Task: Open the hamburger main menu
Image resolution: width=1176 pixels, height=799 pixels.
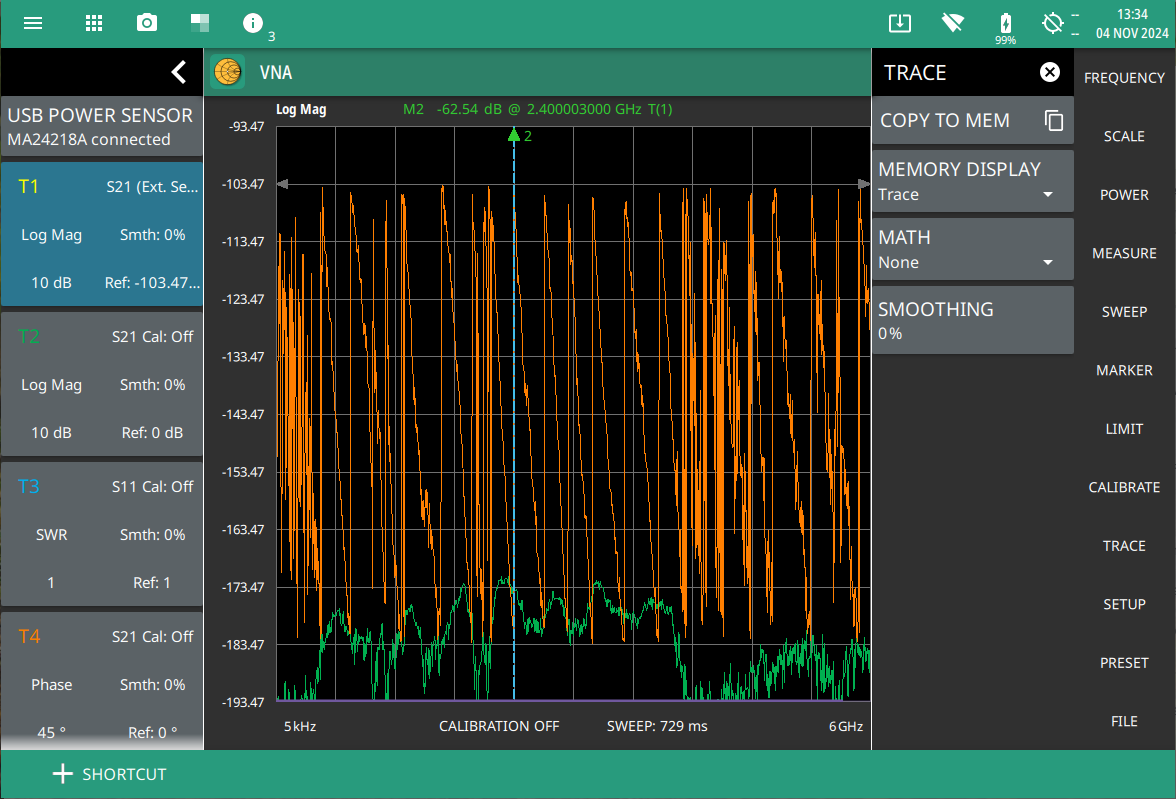Action: click(33, 23)
